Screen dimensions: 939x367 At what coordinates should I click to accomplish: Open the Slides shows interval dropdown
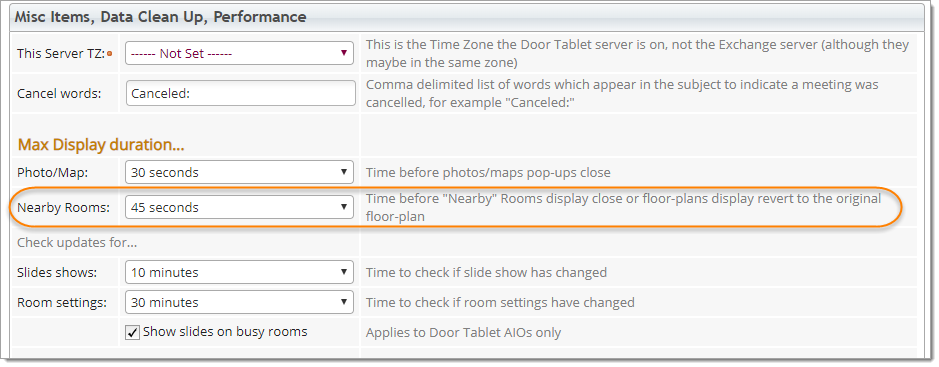[239, 272]
